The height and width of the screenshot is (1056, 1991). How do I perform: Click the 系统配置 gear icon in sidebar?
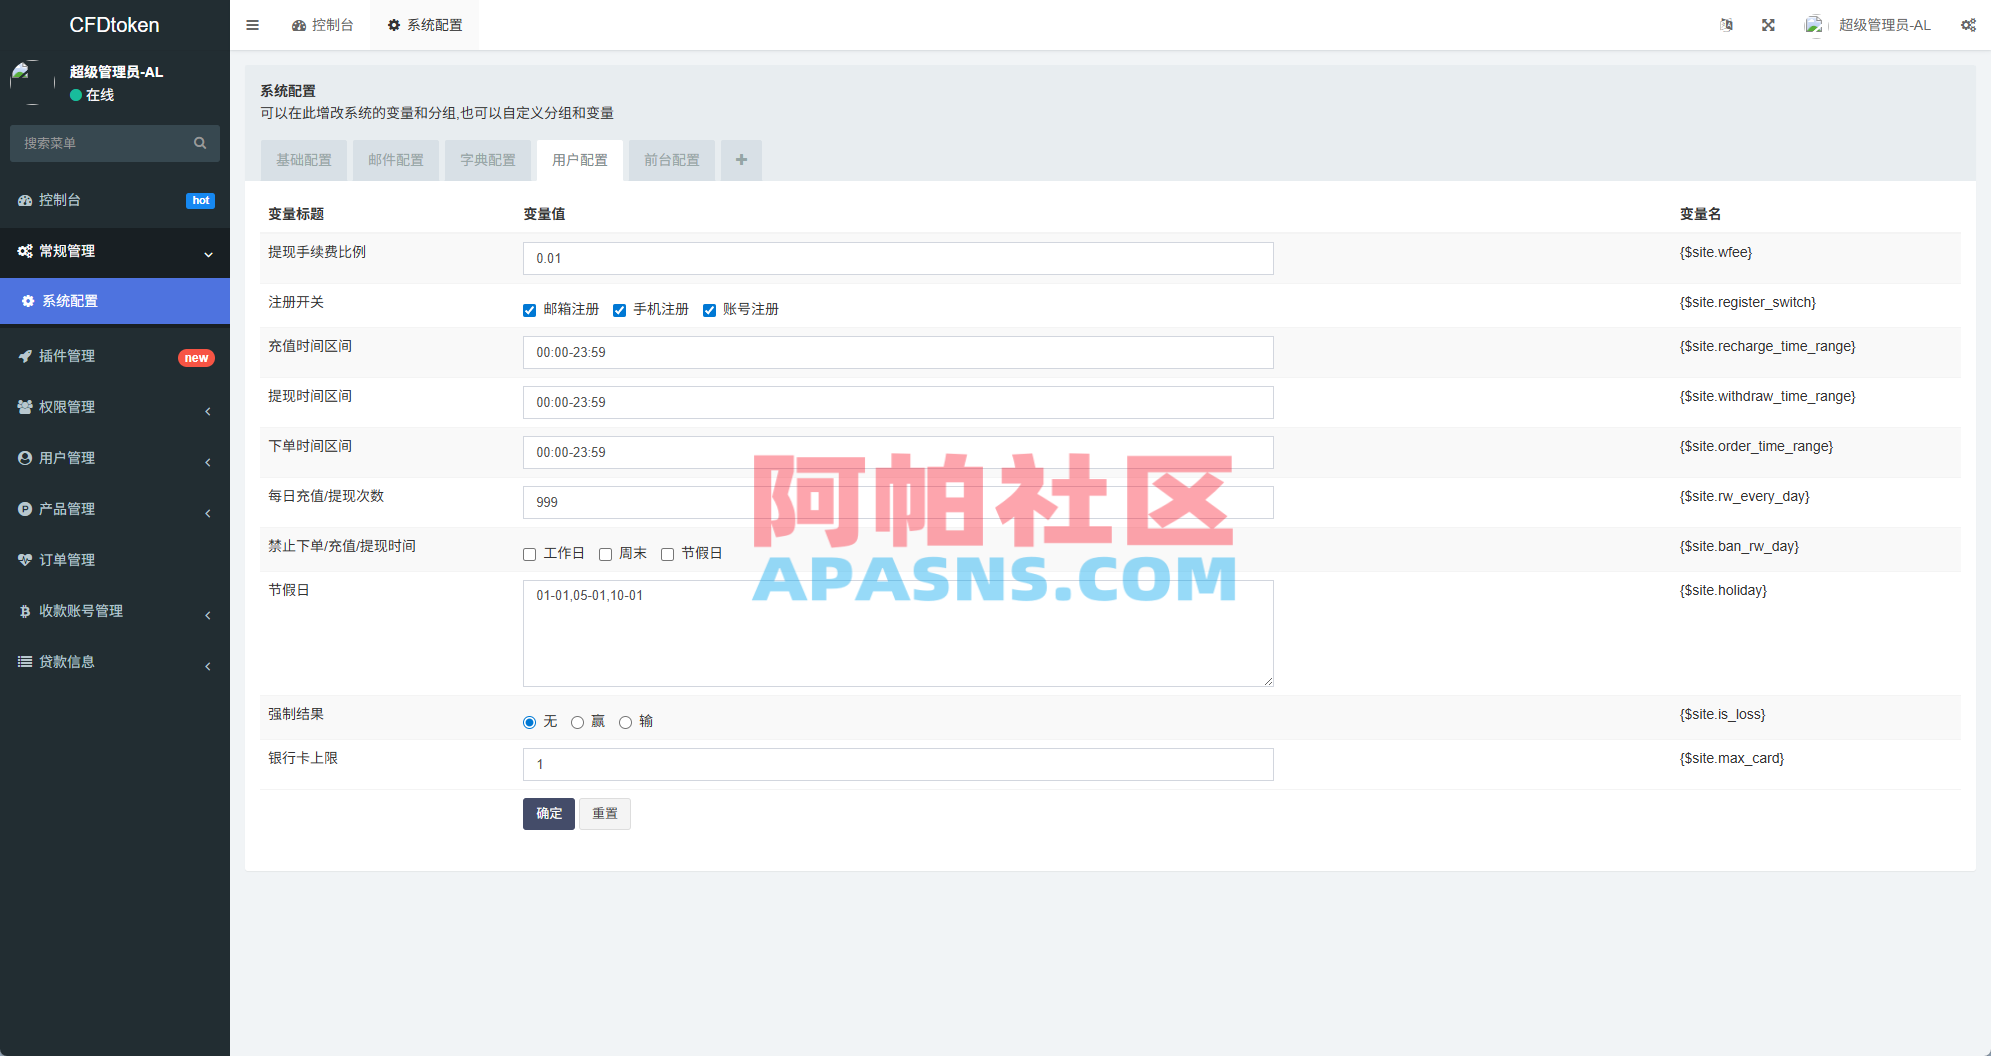pyautogui.click(x=28, y=301)
